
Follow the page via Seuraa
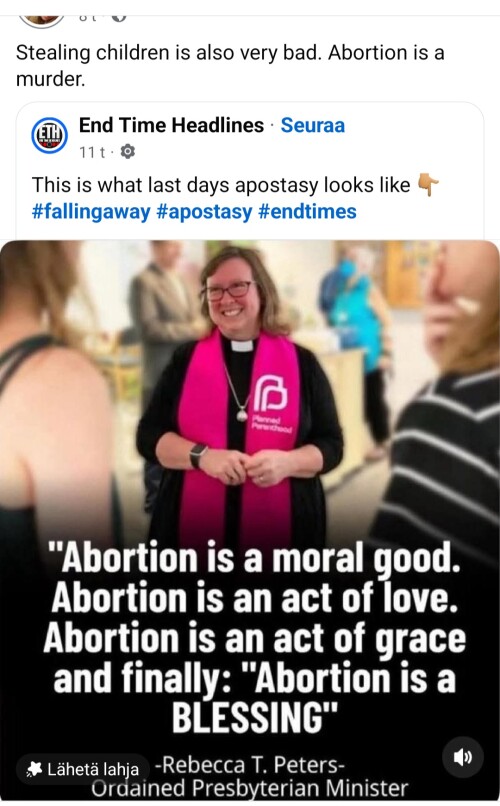coord(312,125)
